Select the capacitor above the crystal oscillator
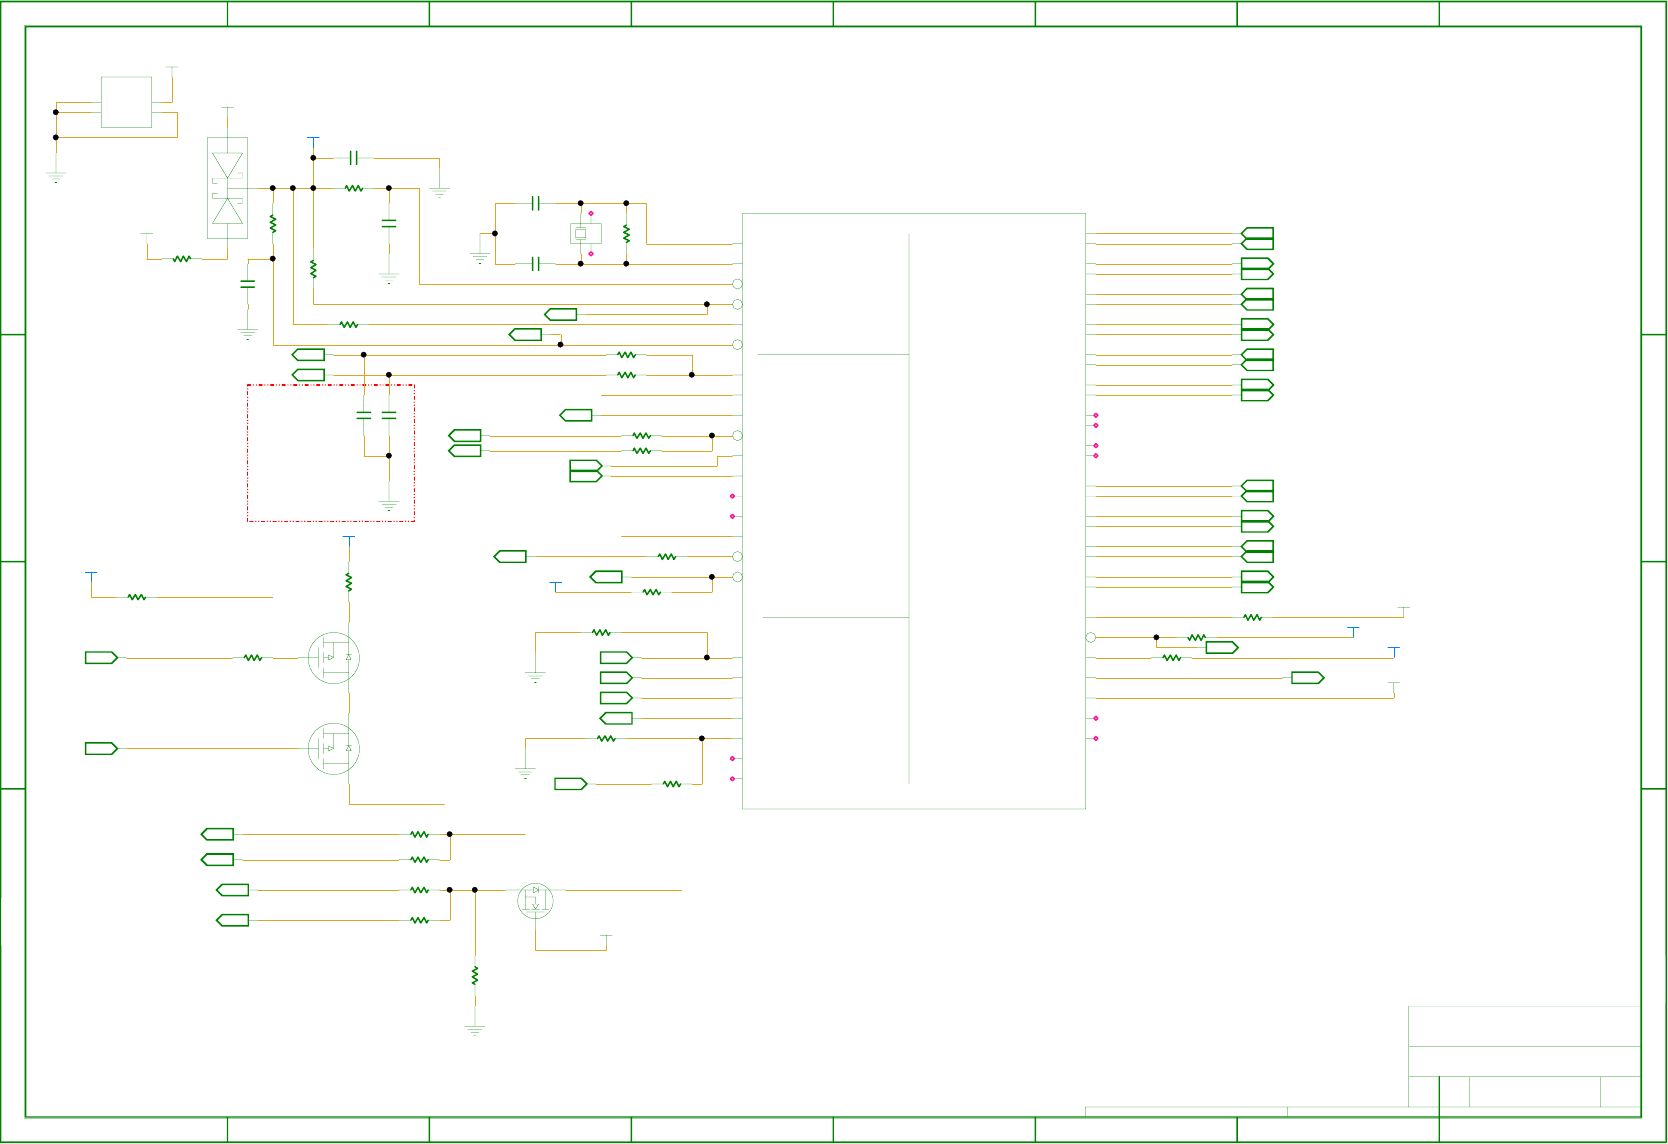 535,203
